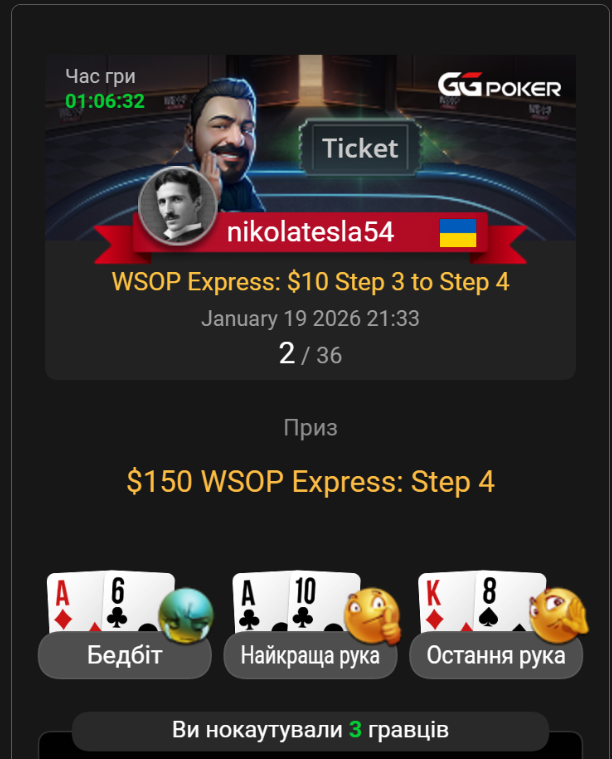This screenshot has width=612, height=759.
Task: Click the WSOP Express Step 3 tournament title
Action: (x=310, y=282)
